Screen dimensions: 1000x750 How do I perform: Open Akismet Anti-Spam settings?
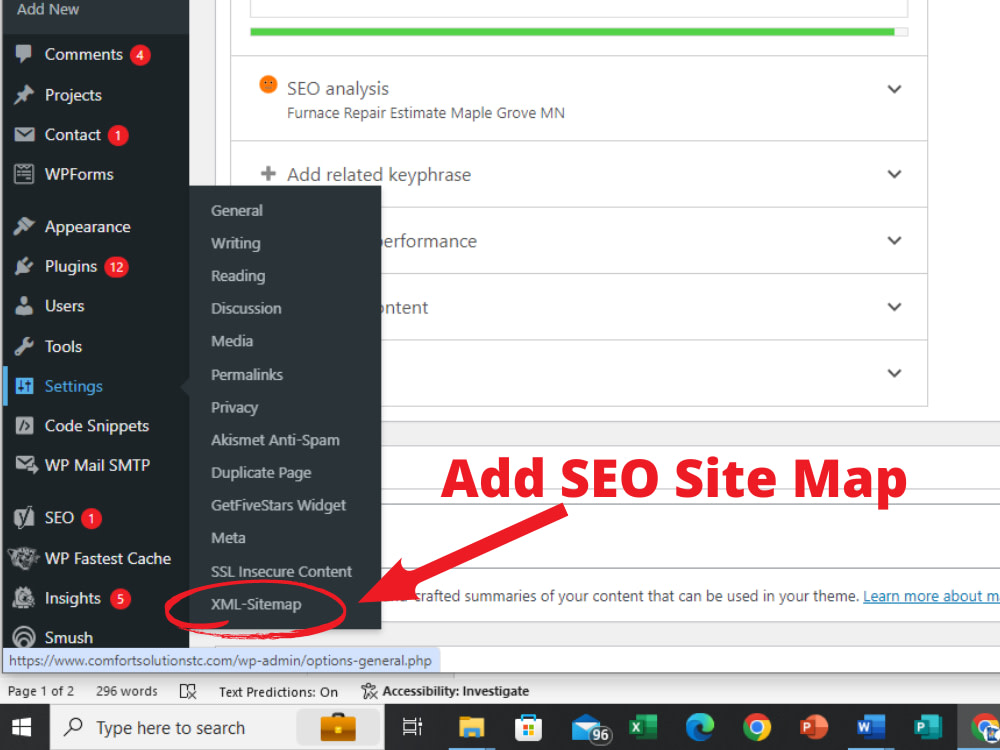click(x=276, y=440)
